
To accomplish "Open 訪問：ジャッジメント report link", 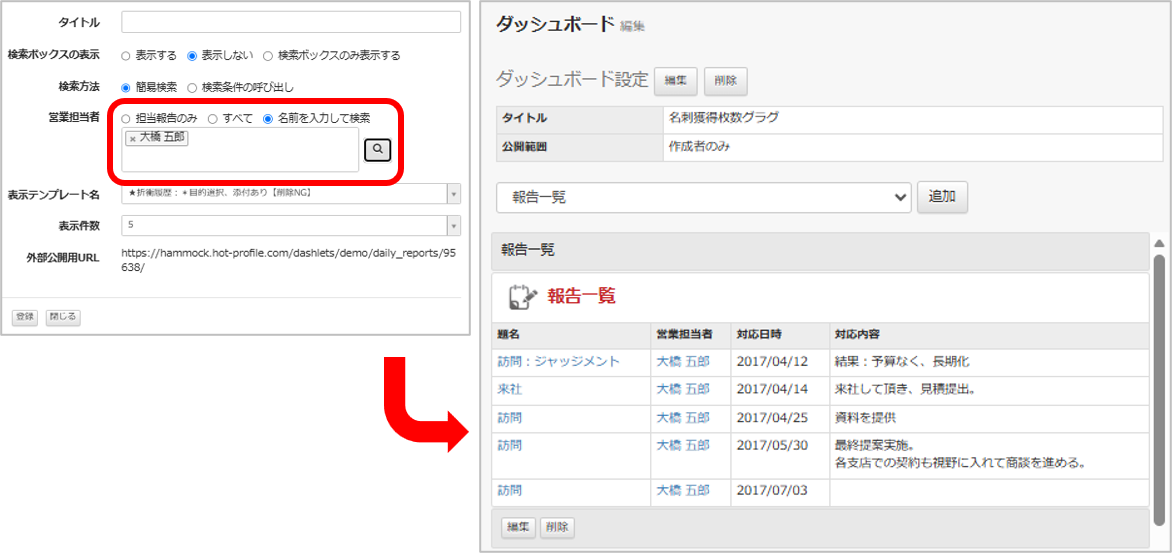I will (x=558, y=361).
